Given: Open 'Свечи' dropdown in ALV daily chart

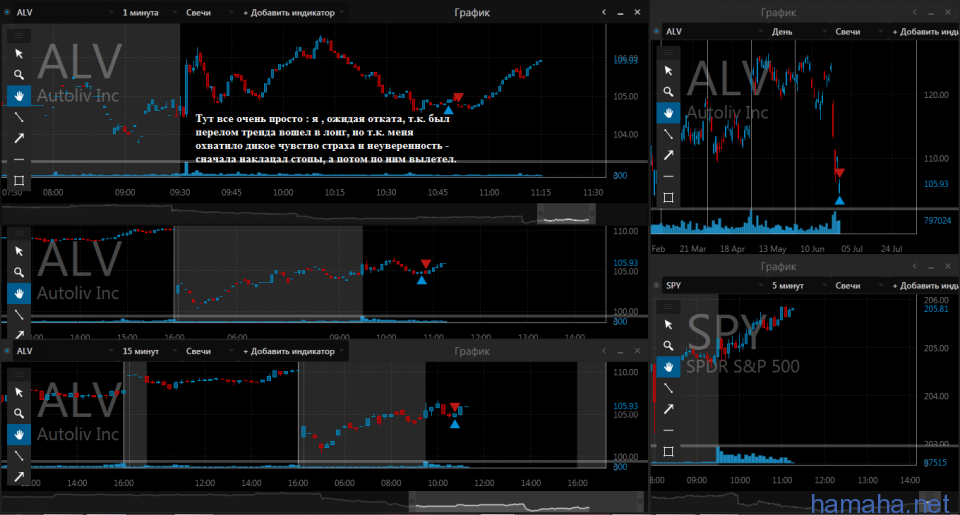Looking at the screenshot, I should click(x=859, y=31).
